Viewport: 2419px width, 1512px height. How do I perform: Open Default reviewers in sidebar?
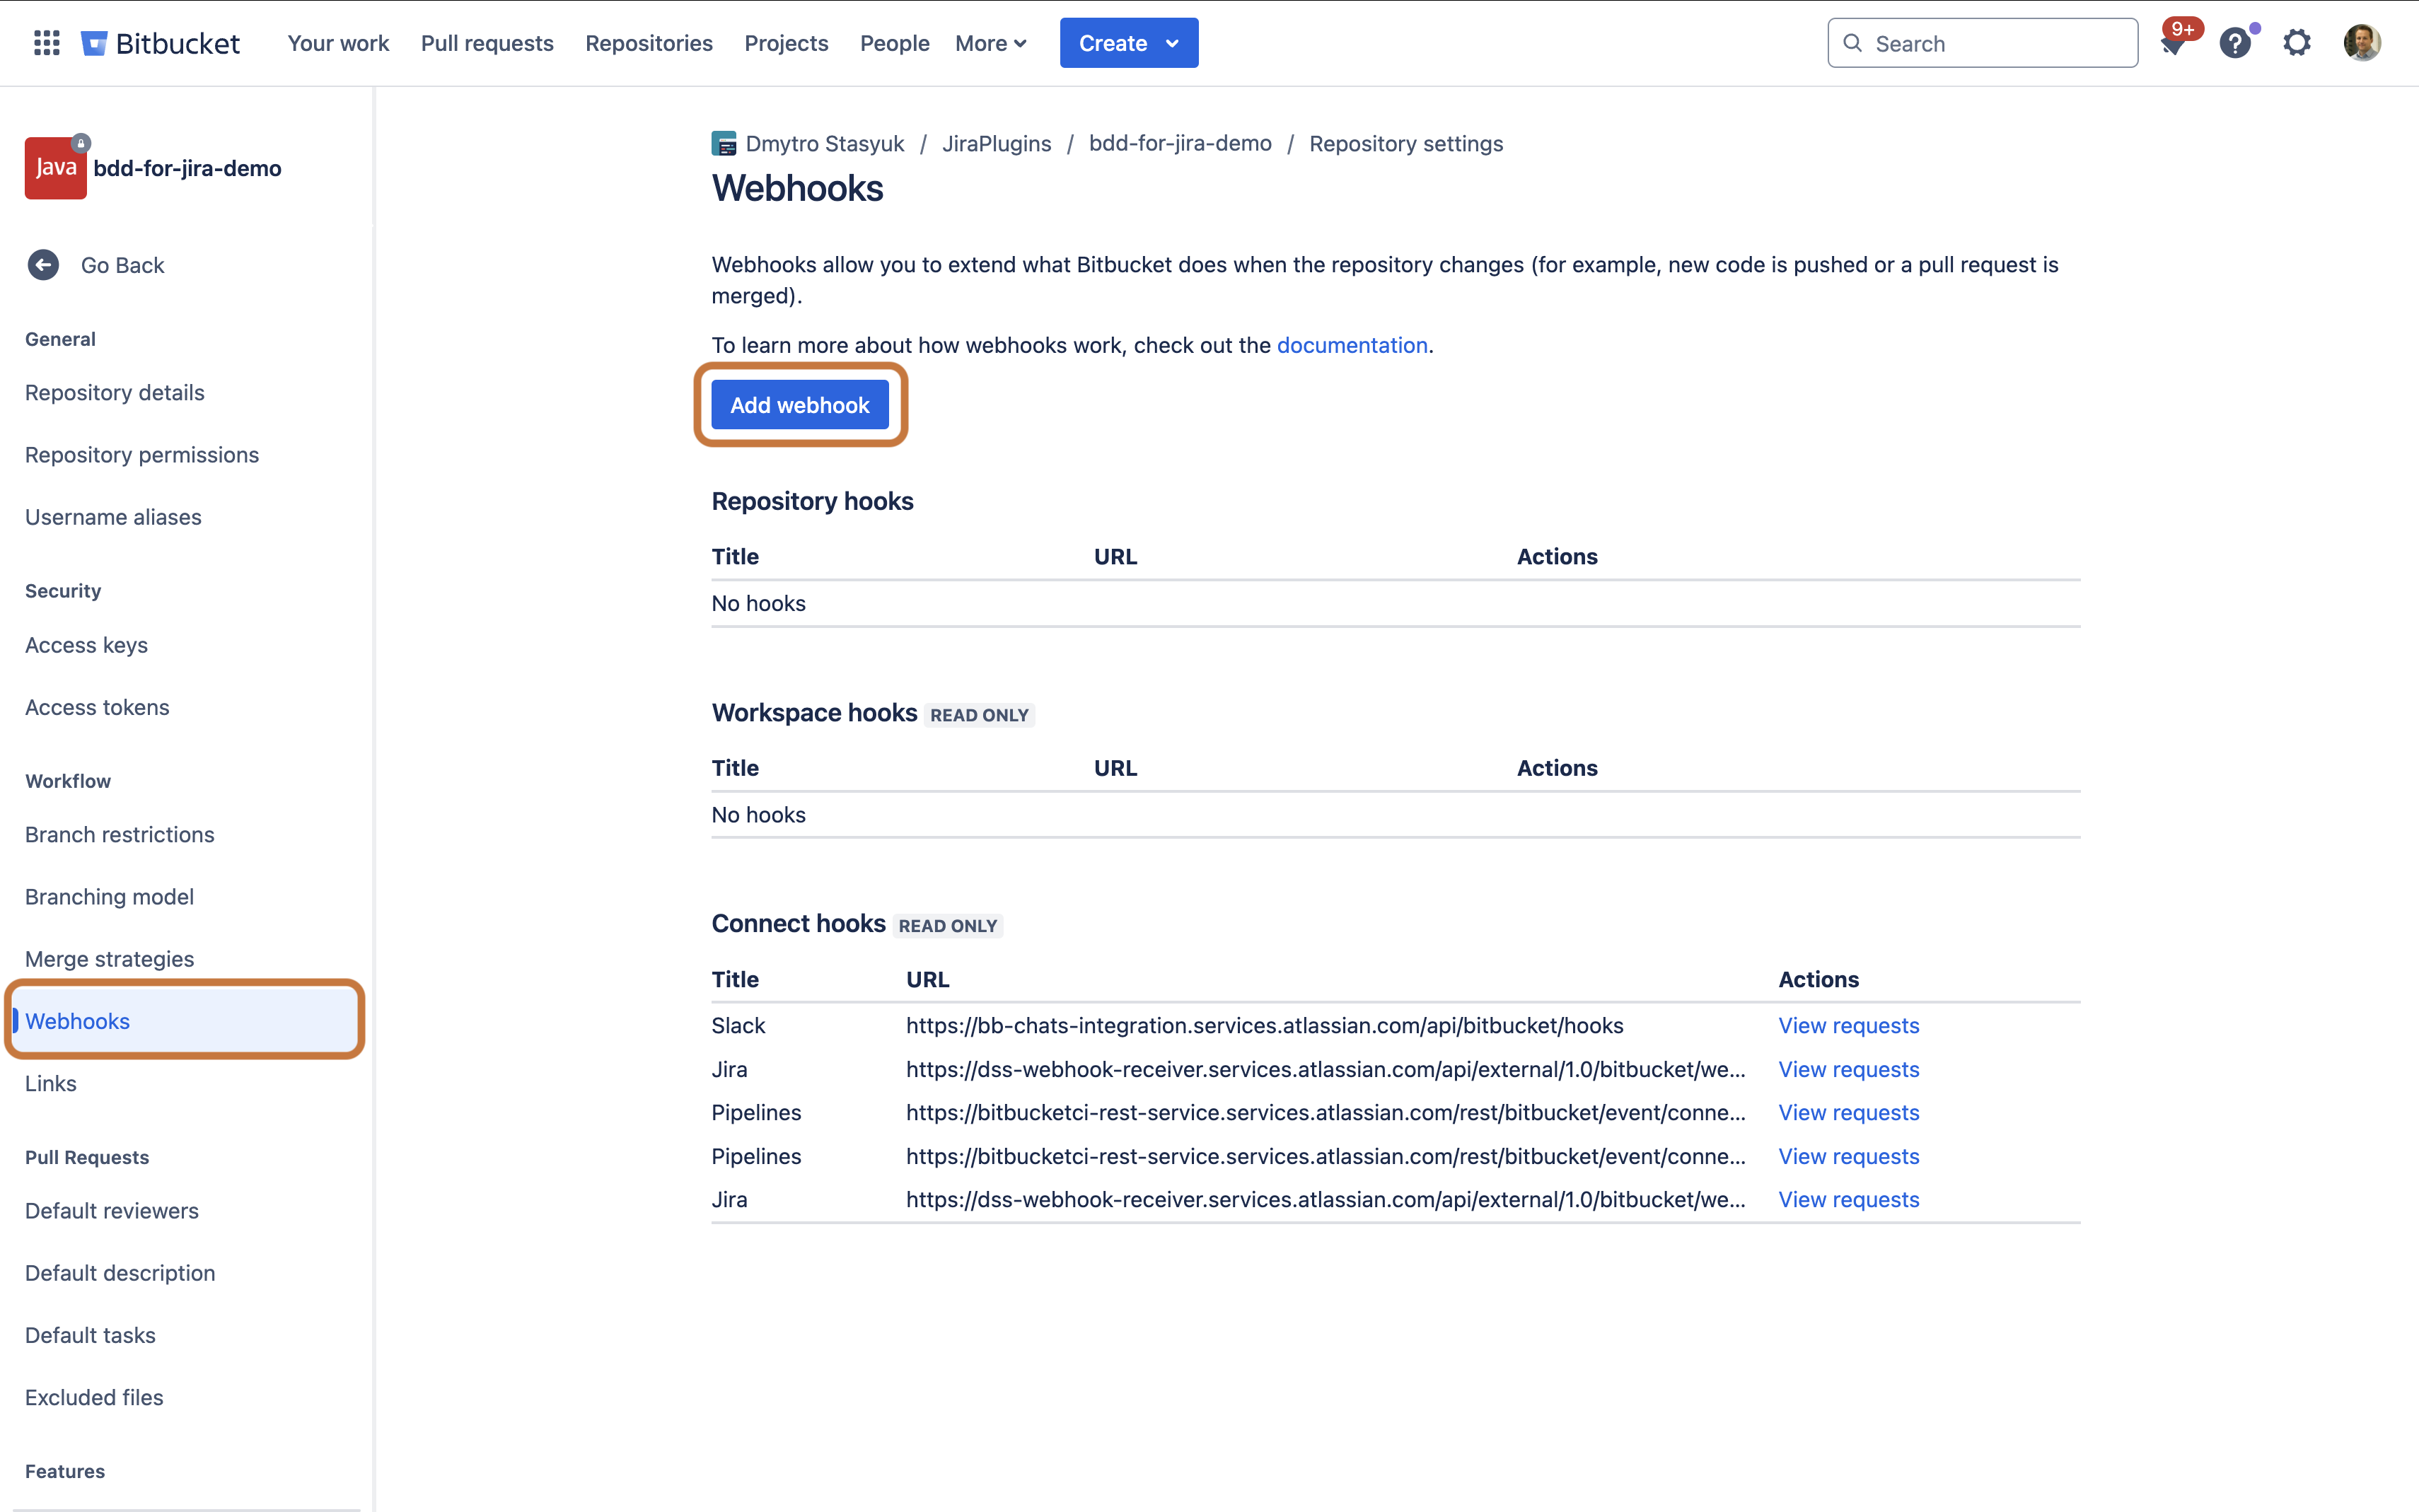[112, 1211]
